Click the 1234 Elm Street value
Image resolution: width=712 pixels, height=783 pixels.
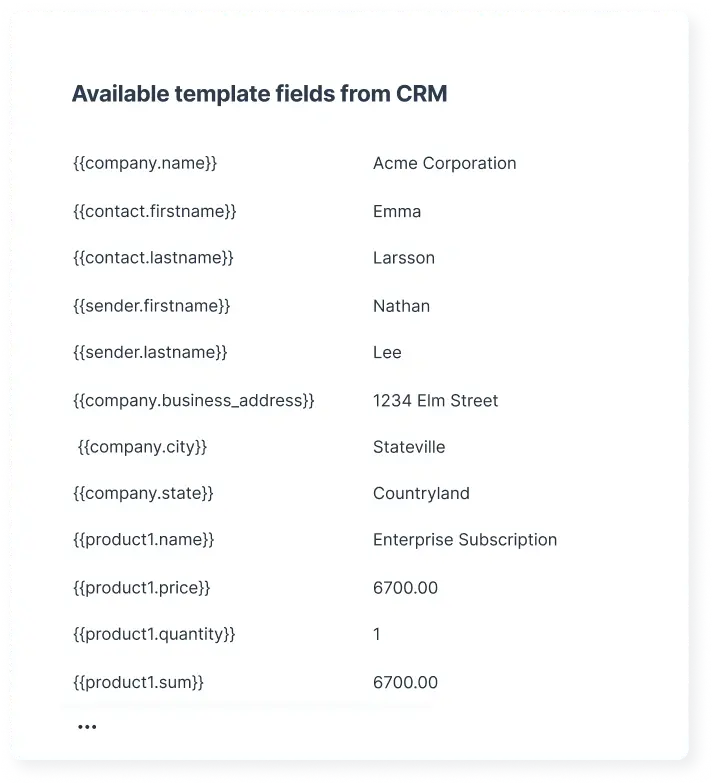pos(435,400)
